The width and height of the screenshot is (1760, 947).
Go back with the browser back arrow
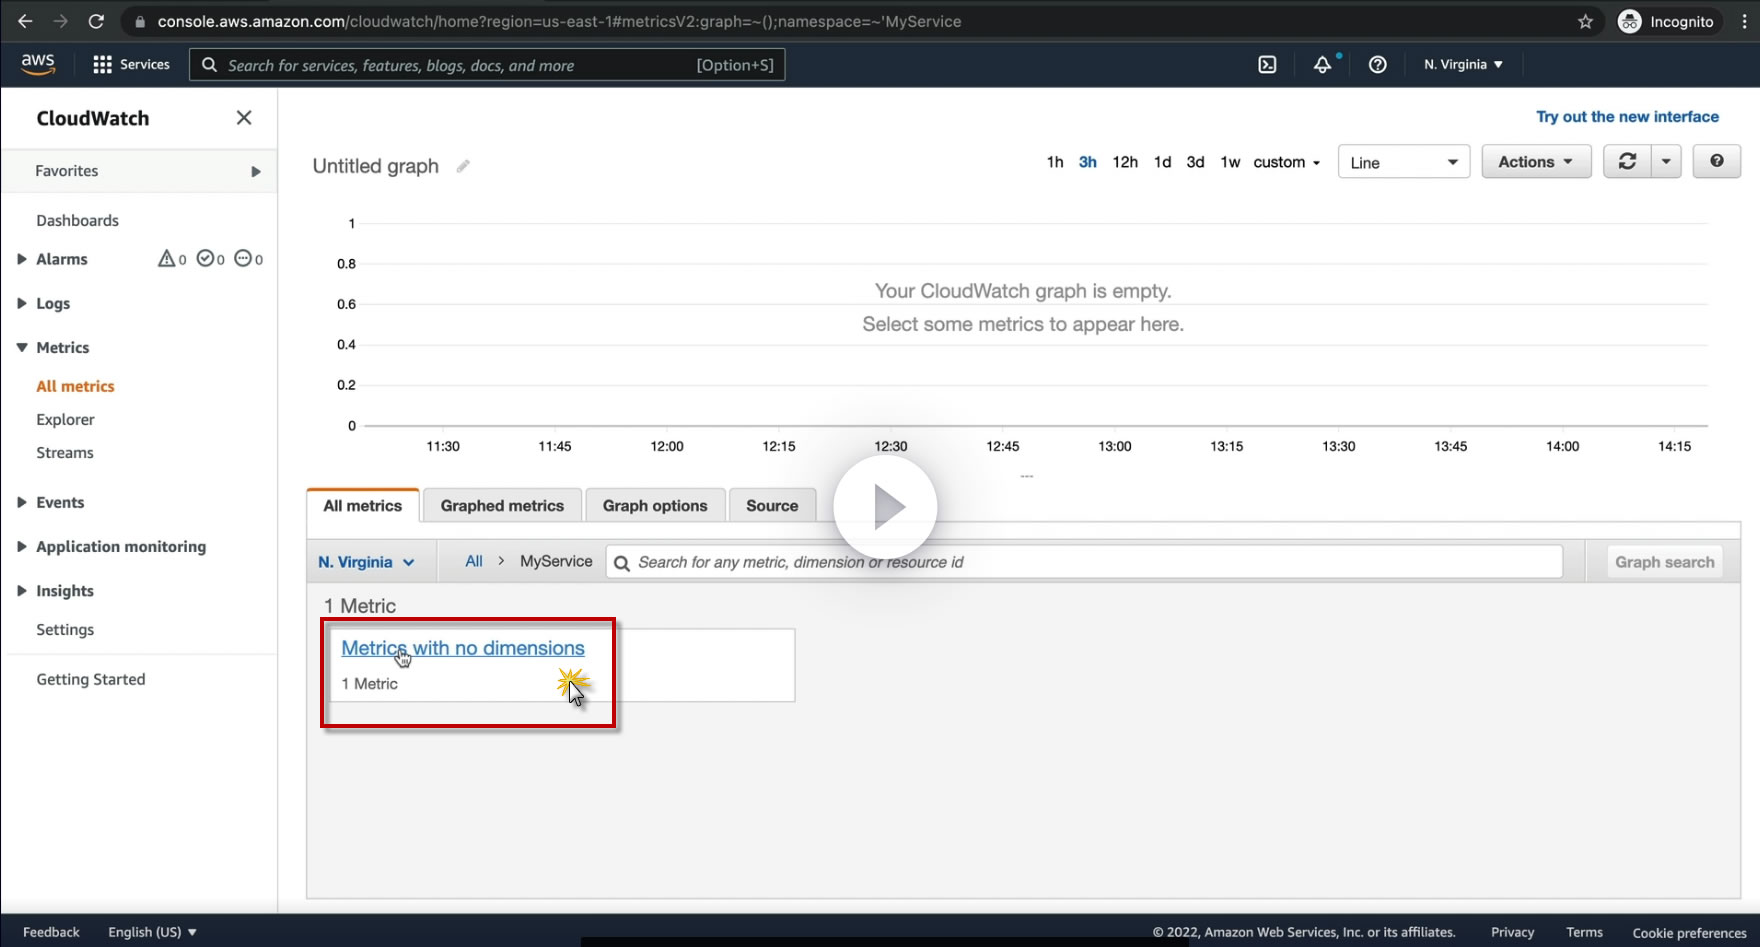point(25,21)
